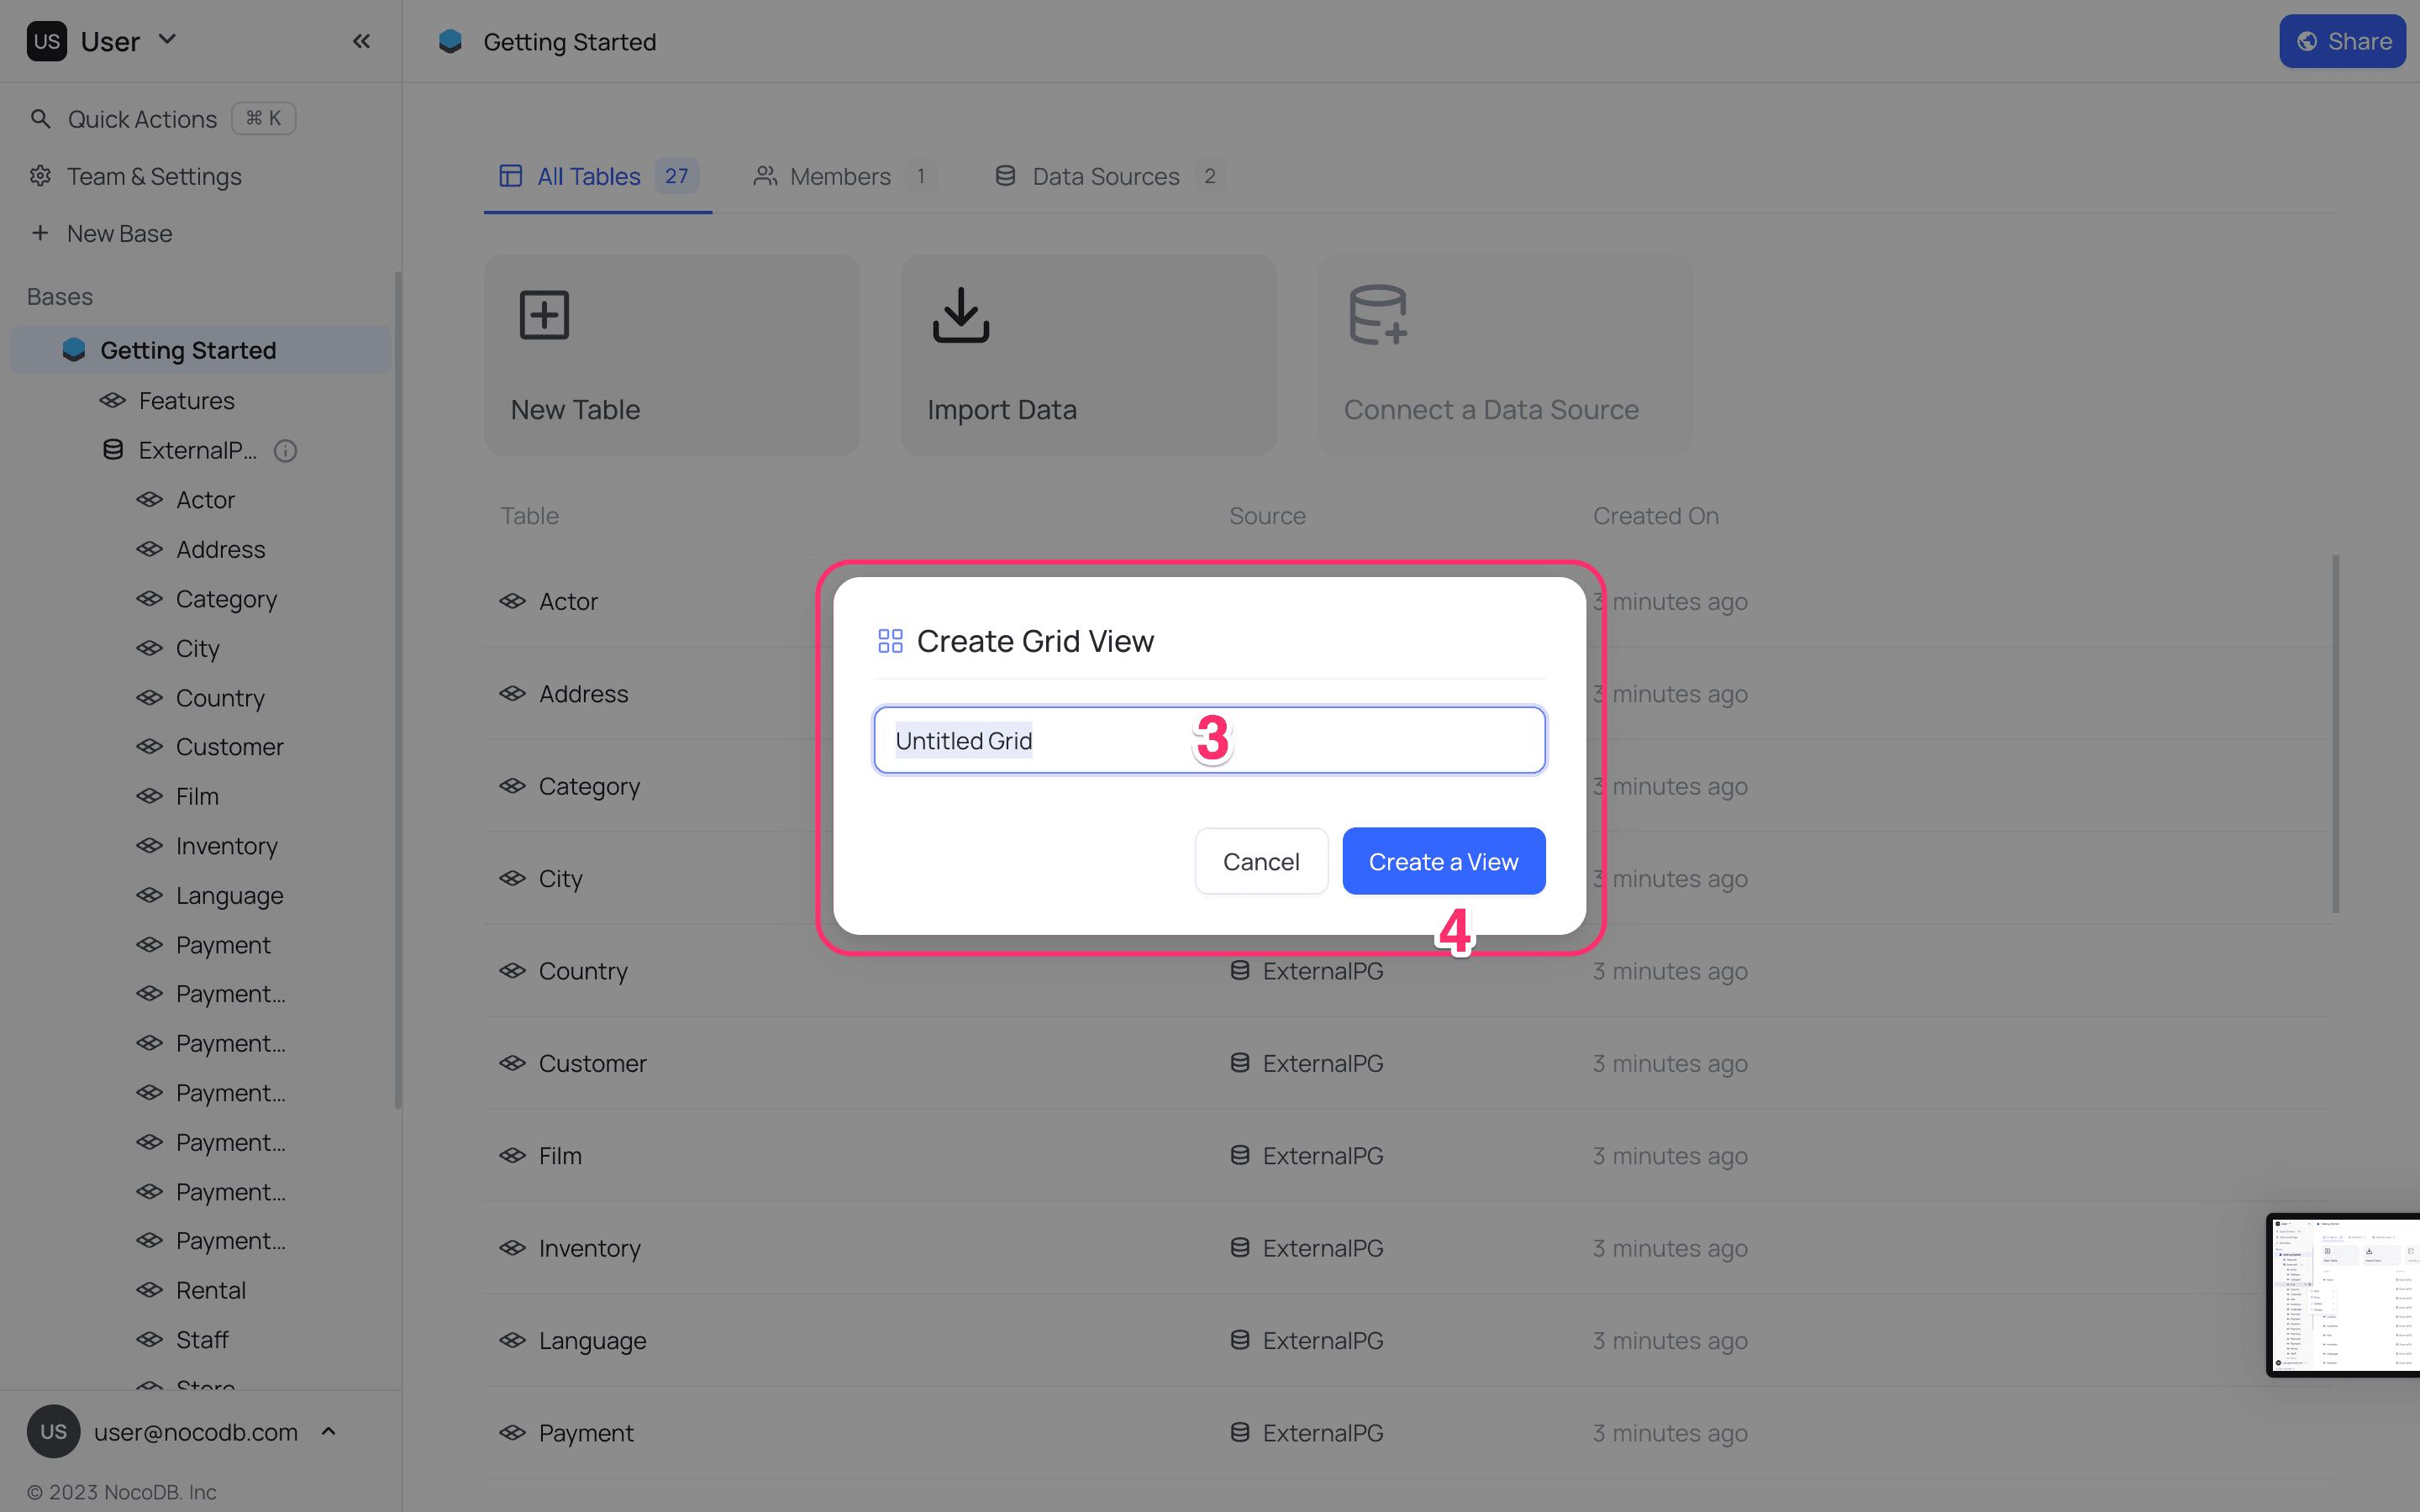Click the Create a View button
Viewport: 2420px width, 1512px height.
point(1442,861)
